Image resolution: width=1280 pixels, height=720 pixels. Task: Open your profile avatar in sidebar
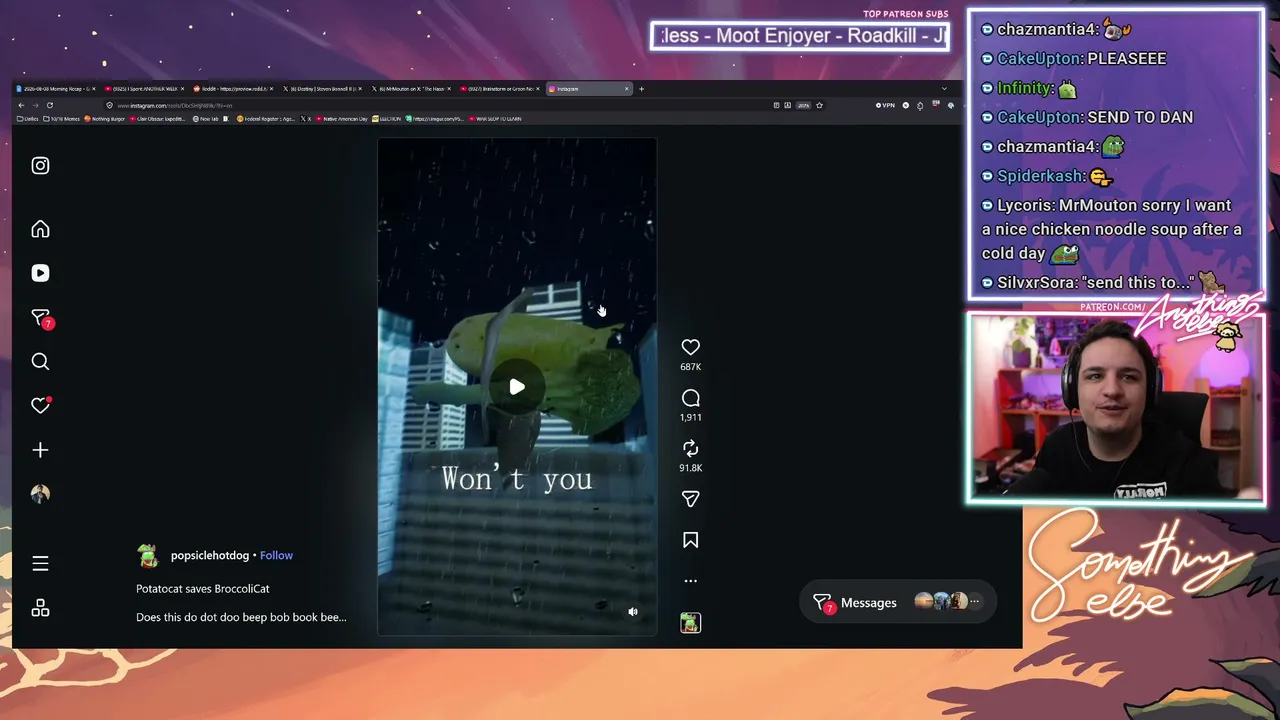pyautogui.click(x=40, y=494)
